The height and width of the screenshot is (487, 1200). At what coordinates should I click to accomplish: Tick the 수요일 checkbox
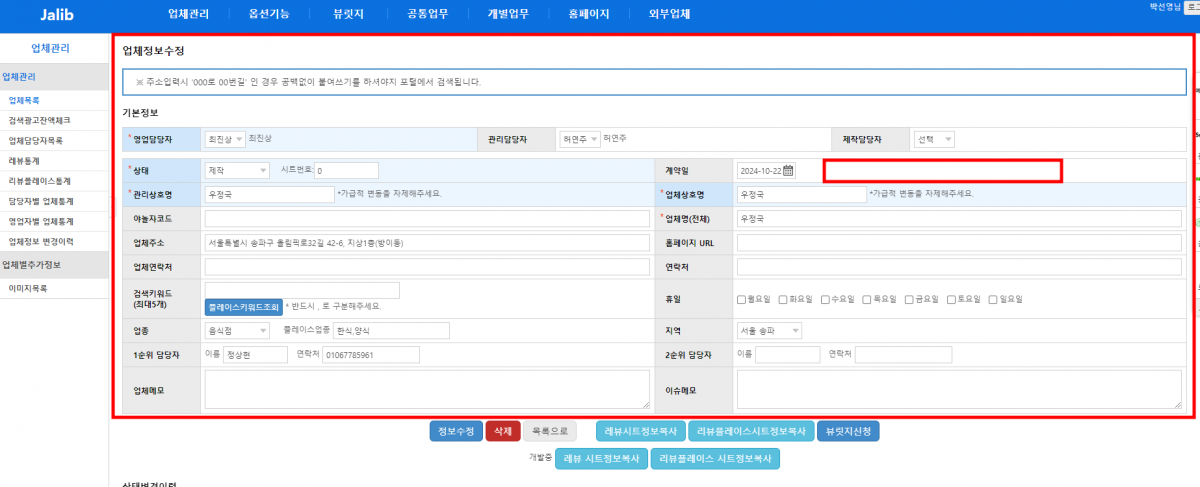click(824, 299)
